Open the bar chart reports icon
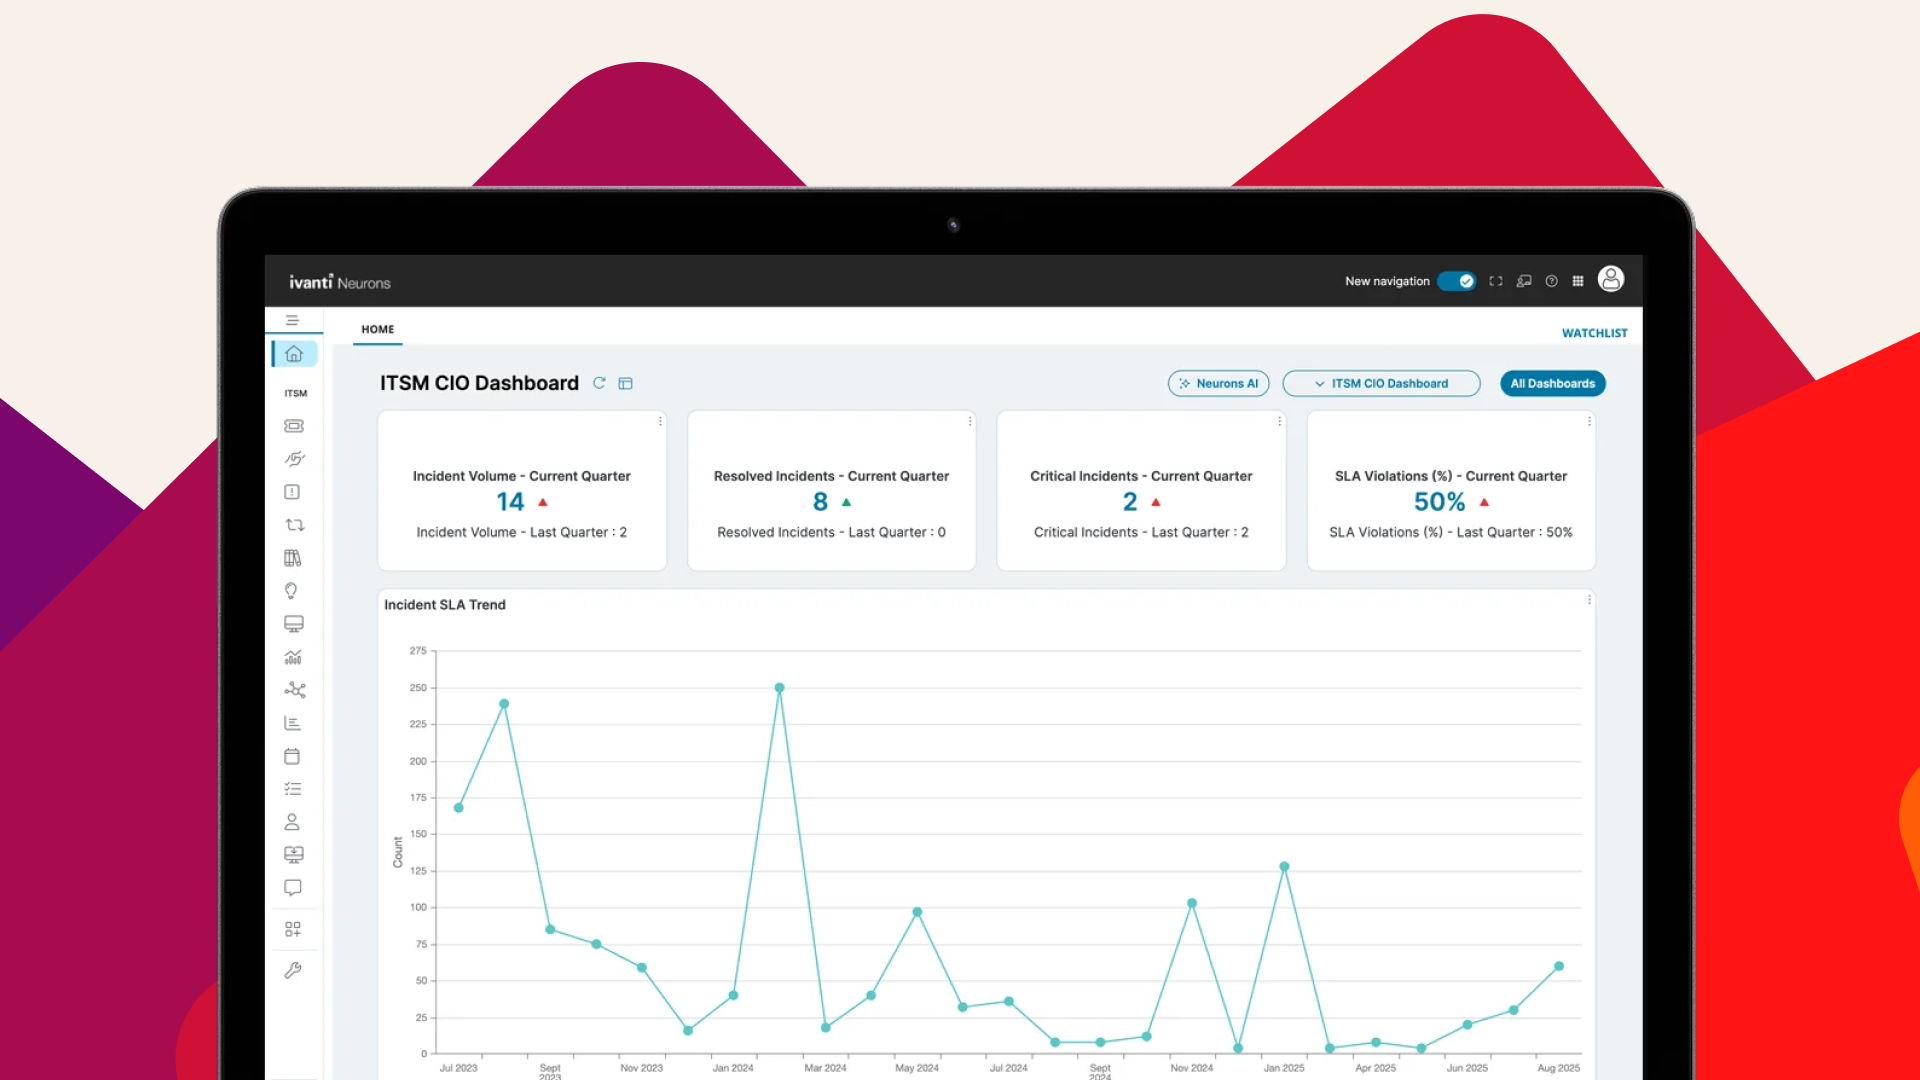The height and width of the screenshot is (1080, 1920). [x=292, y=723]
